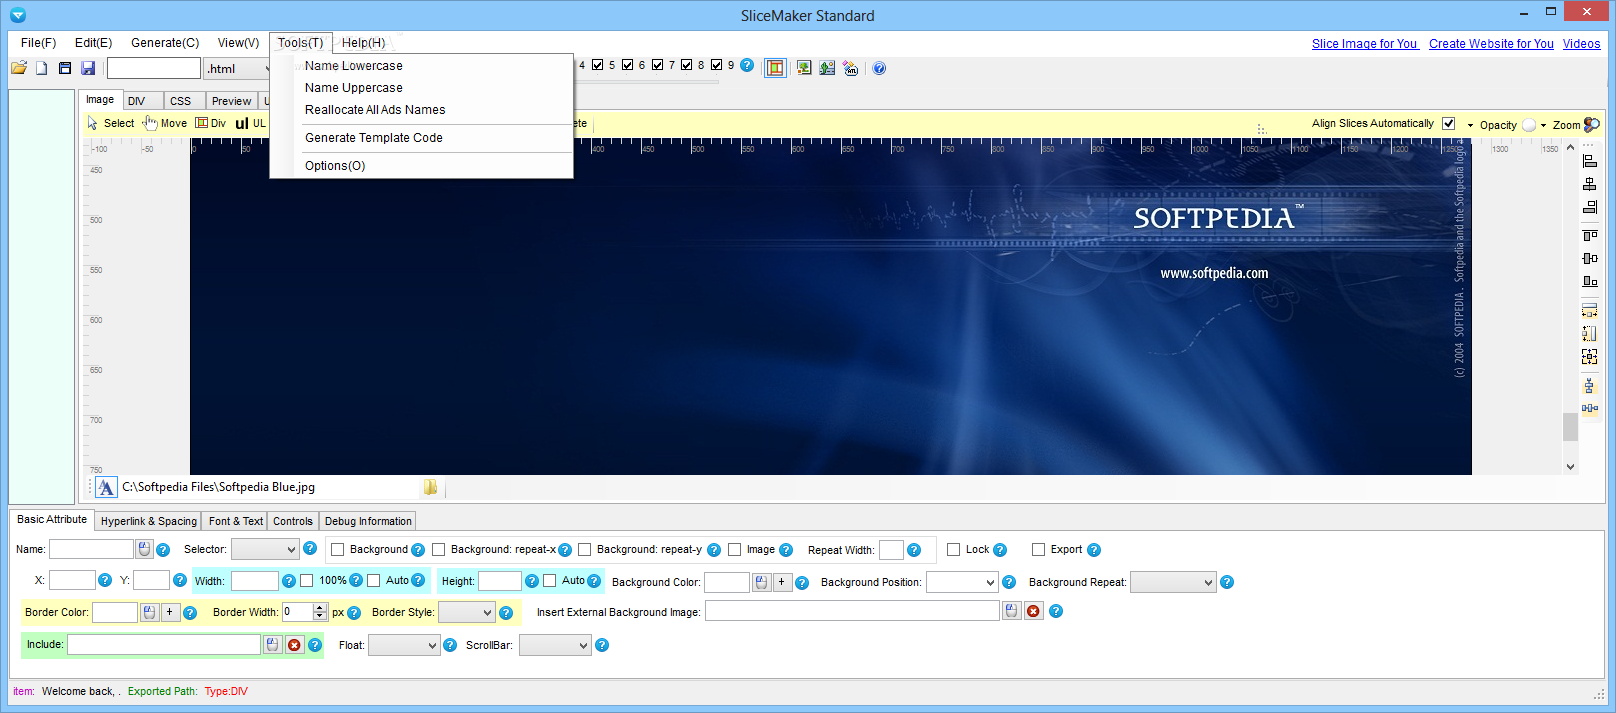Viewport: 1616px width, 713px height.
Task: Click the red clear icon beside Include field
Action: click(x=294, y=645)
